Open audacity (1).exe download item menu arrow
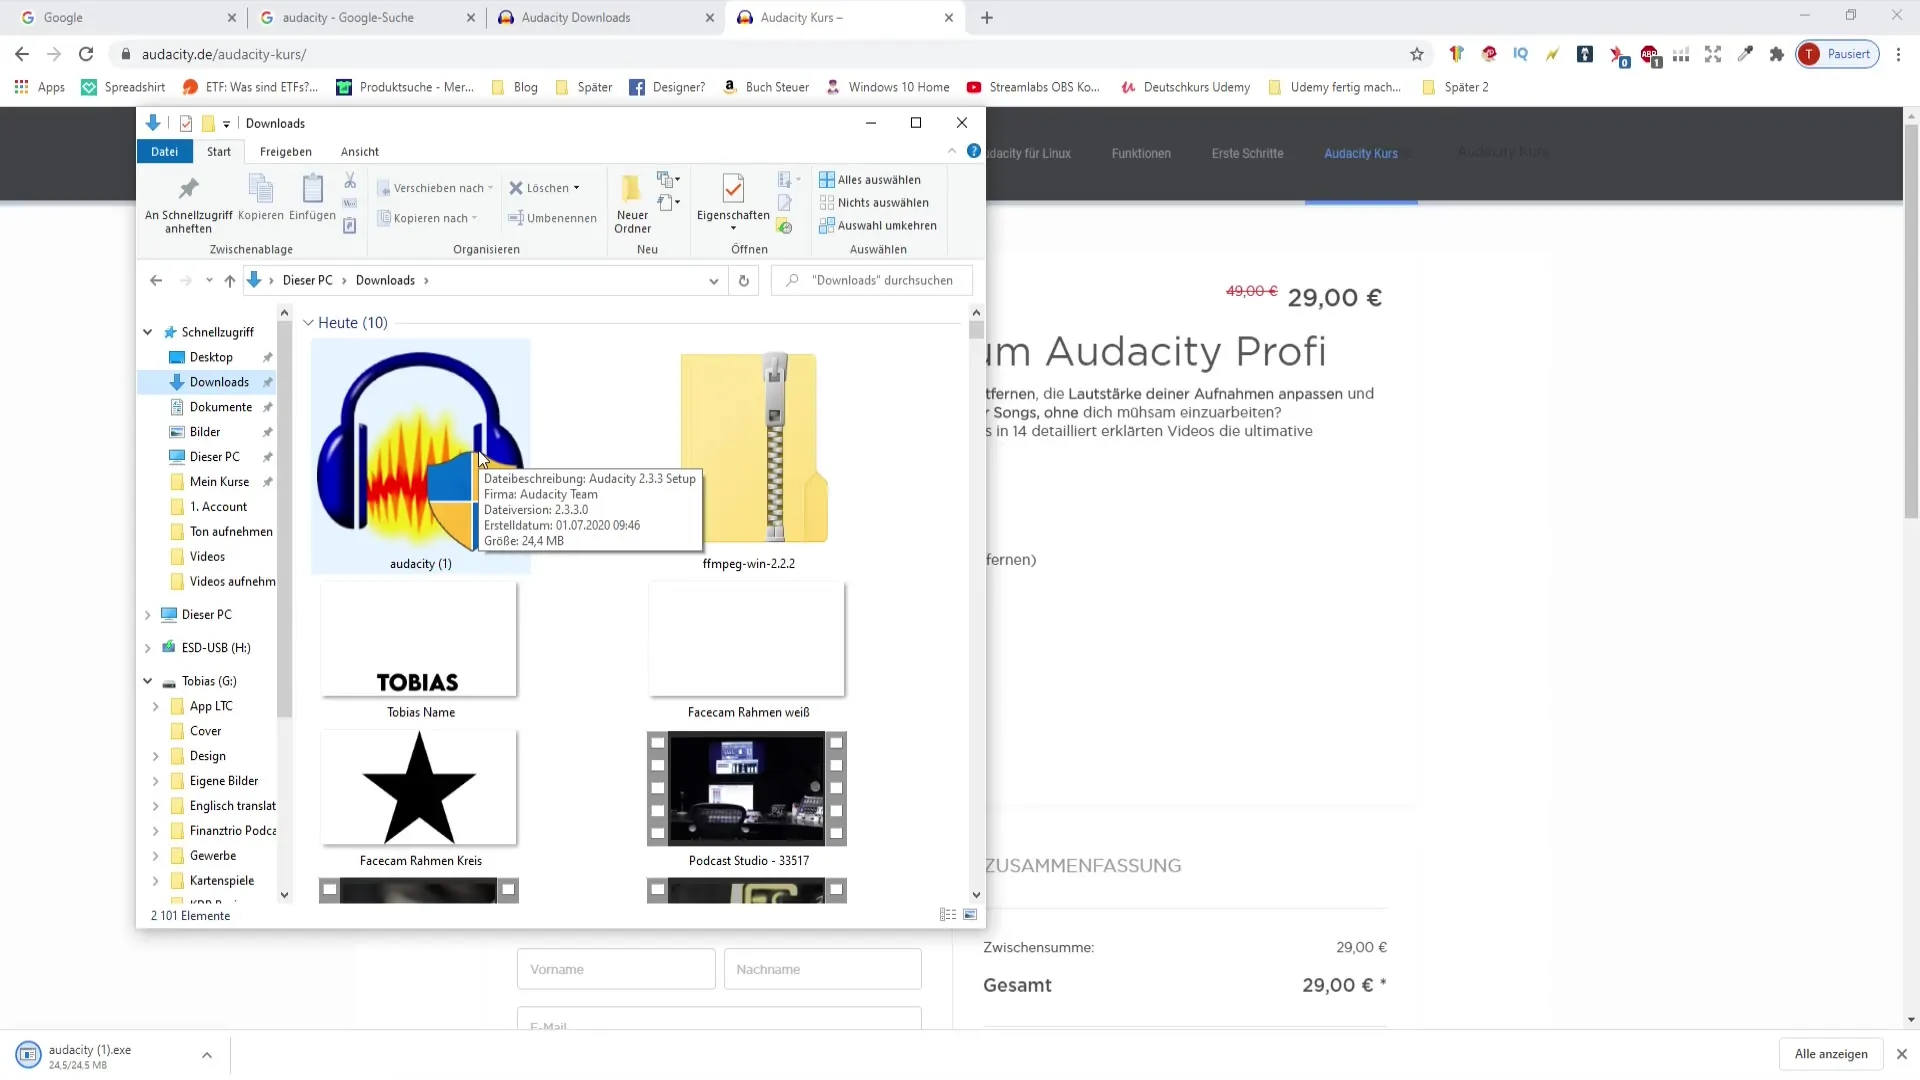The image size is (1920, 1080). tap(206, 1055)
